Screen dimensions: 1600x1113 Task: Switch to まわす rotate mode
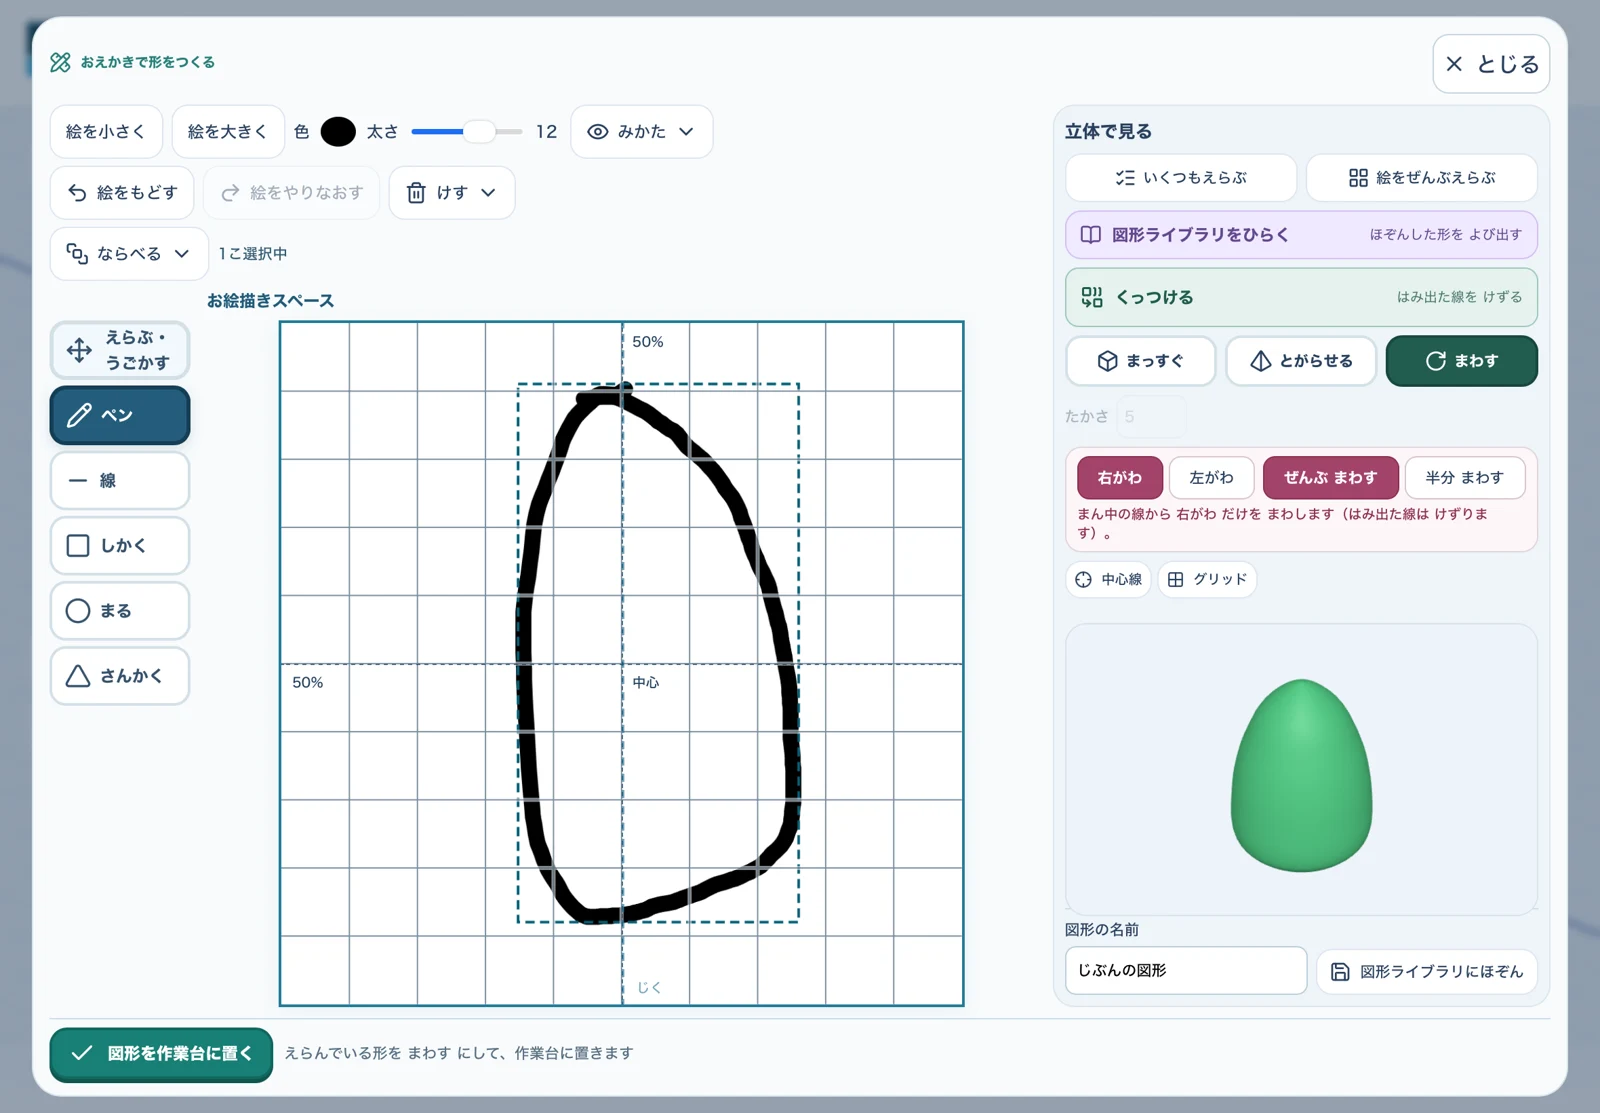click(1462, 361)
